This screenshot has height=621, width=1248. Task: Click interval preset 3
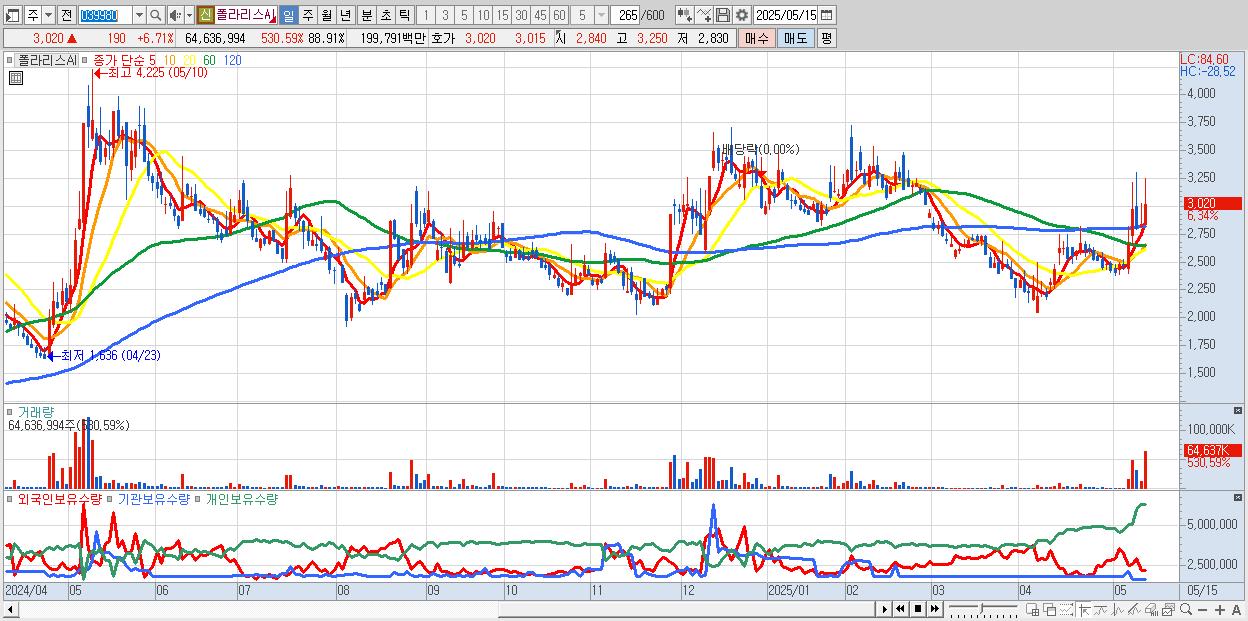click(x=445, y=15)
